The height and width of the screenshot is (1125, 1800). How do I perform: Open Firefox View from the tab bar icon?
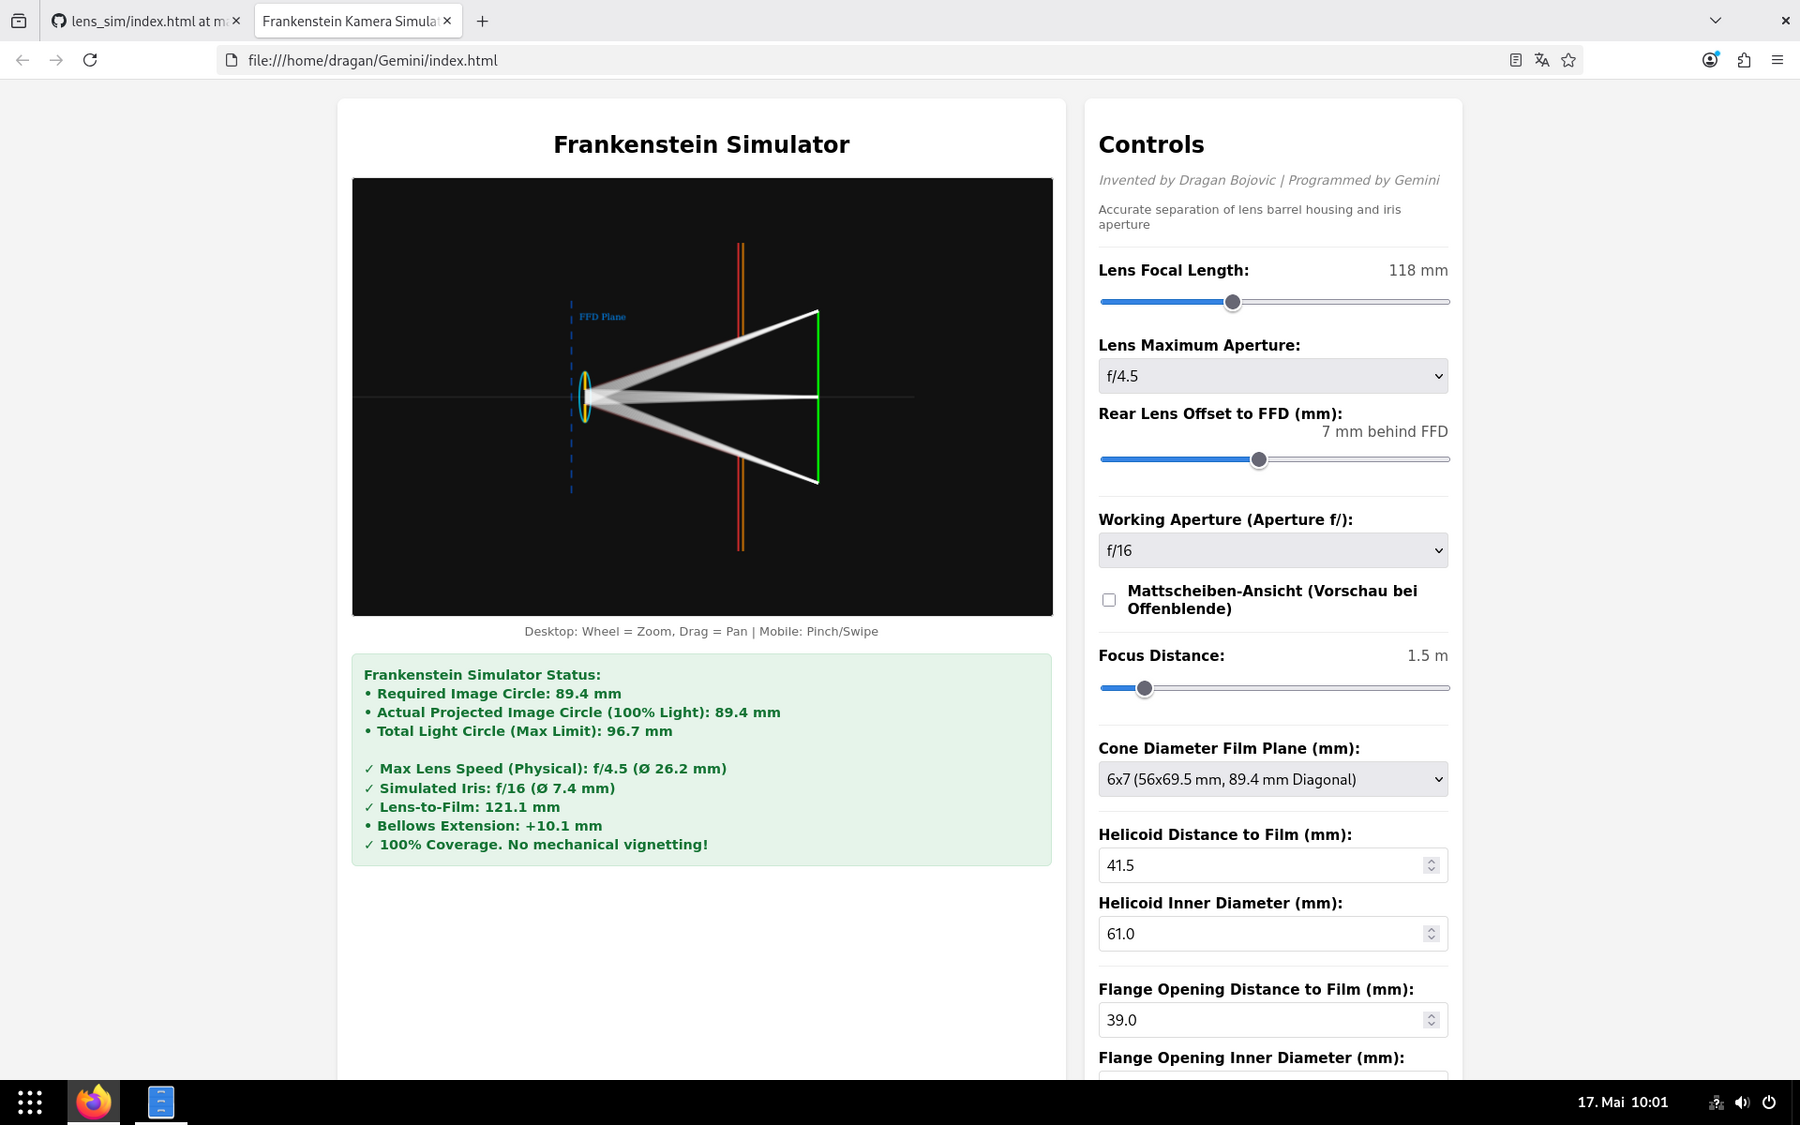pos(19,21)
